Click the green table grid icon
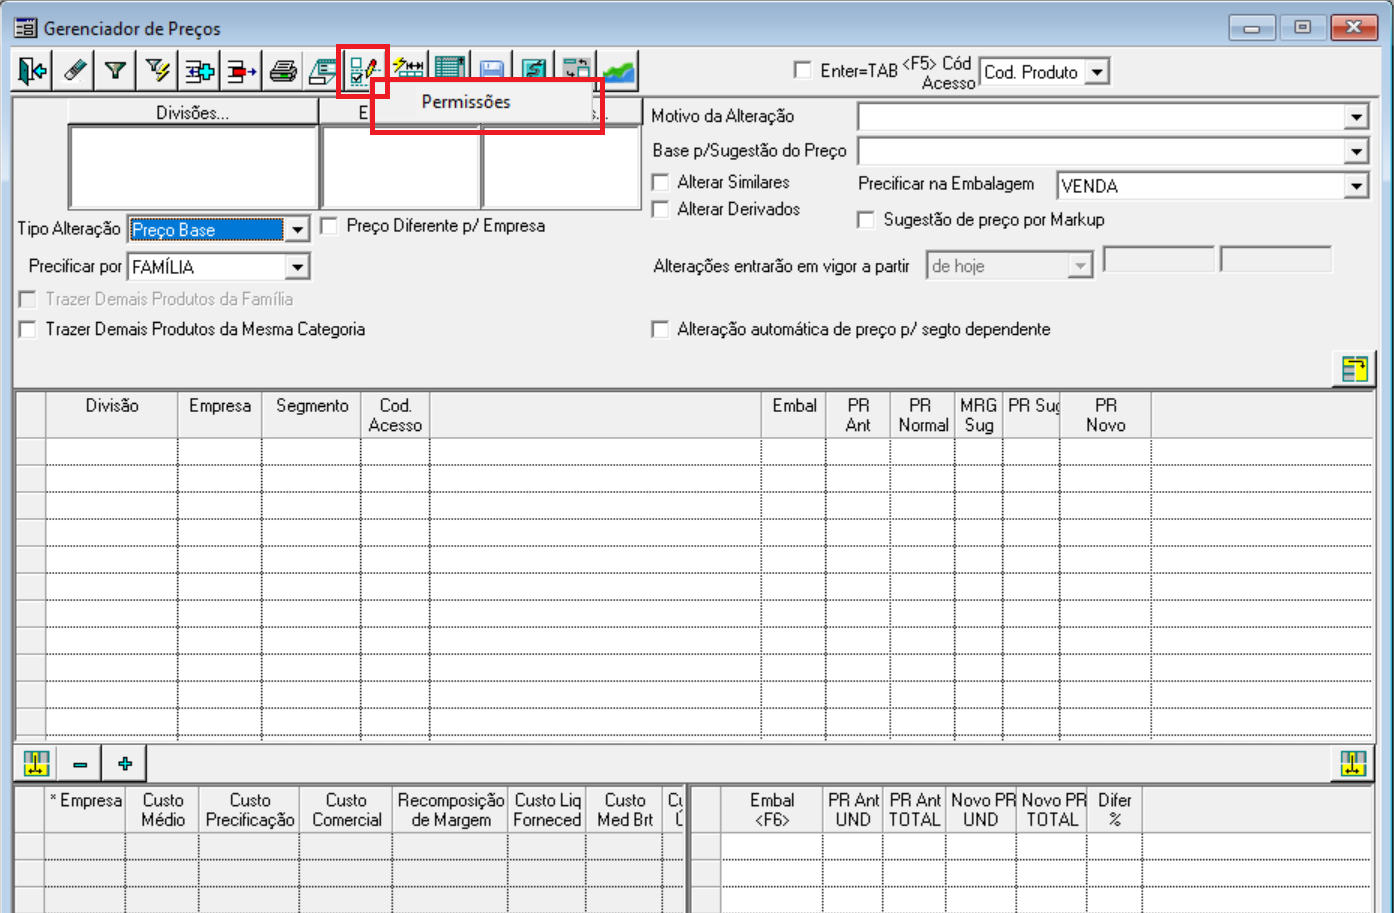This screenshot has width=1394, height=913. (x=450, y=68)
